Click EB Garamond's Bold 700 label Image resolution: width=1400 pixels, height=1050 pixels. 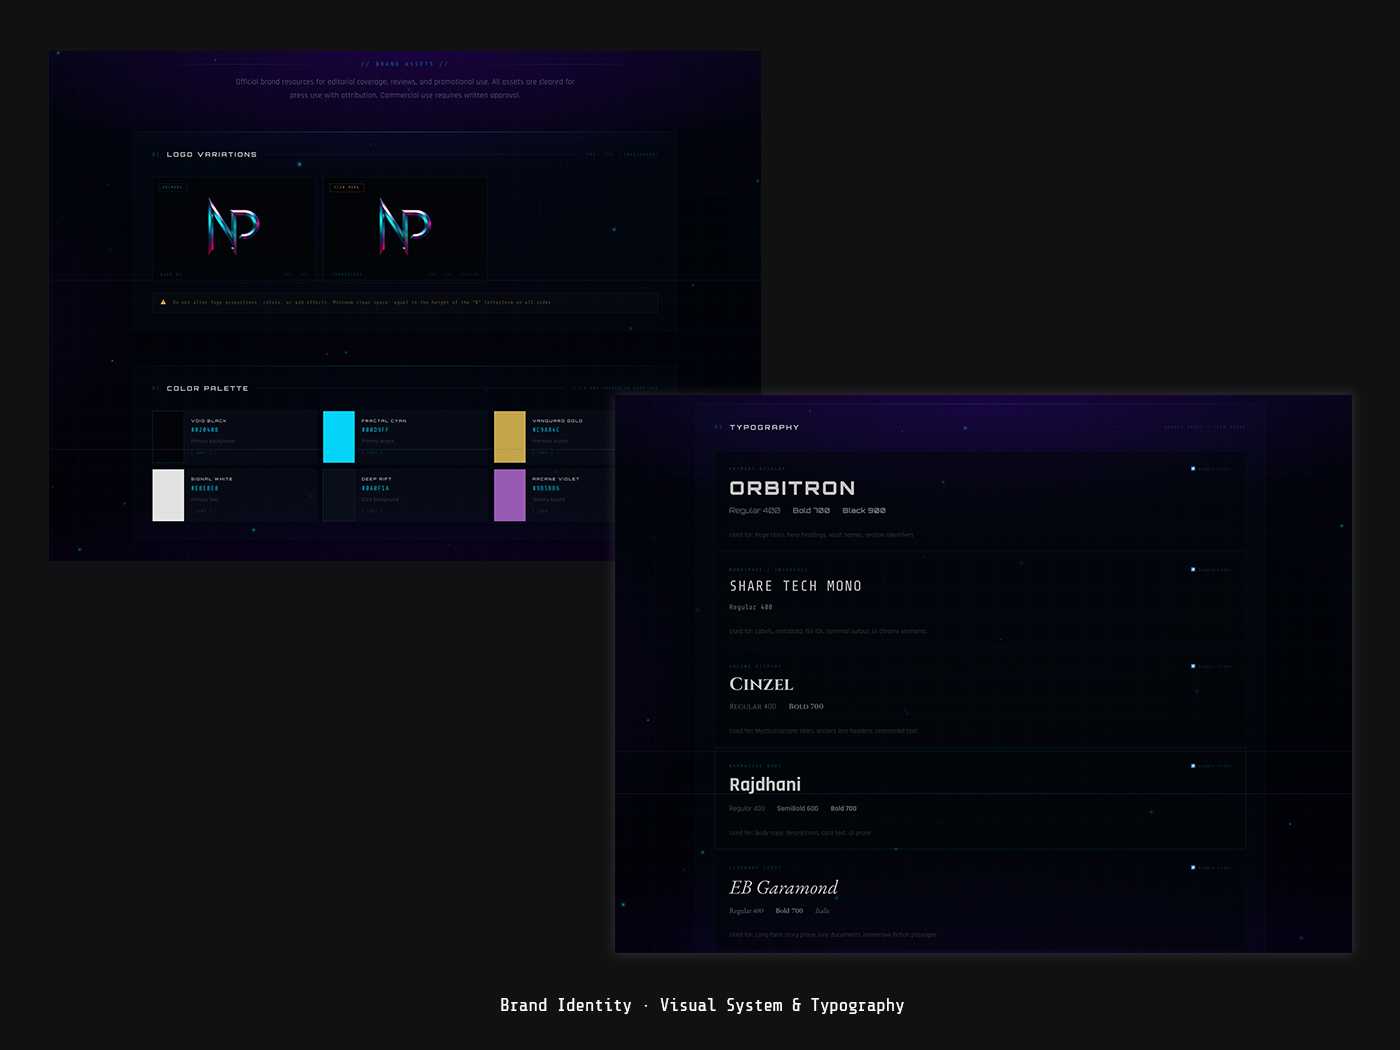coord(789,911)
